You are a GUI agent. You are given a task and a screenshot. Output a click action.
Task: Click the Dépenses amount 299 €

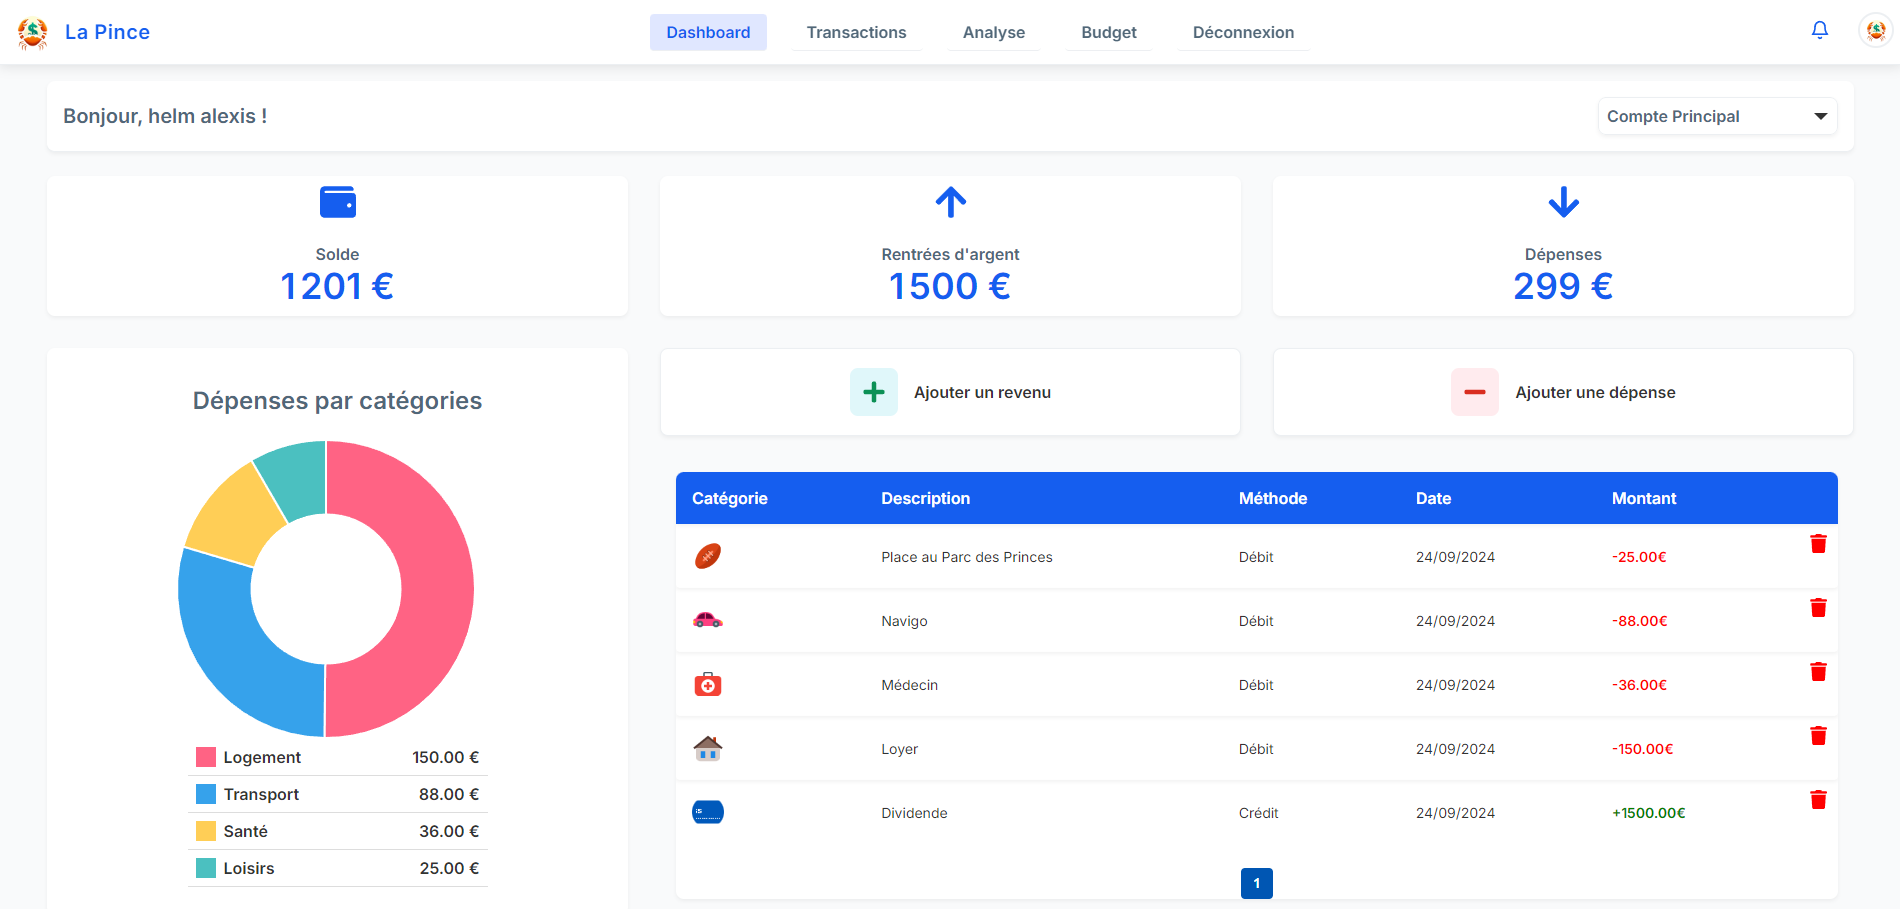[x=1563, y=286]
